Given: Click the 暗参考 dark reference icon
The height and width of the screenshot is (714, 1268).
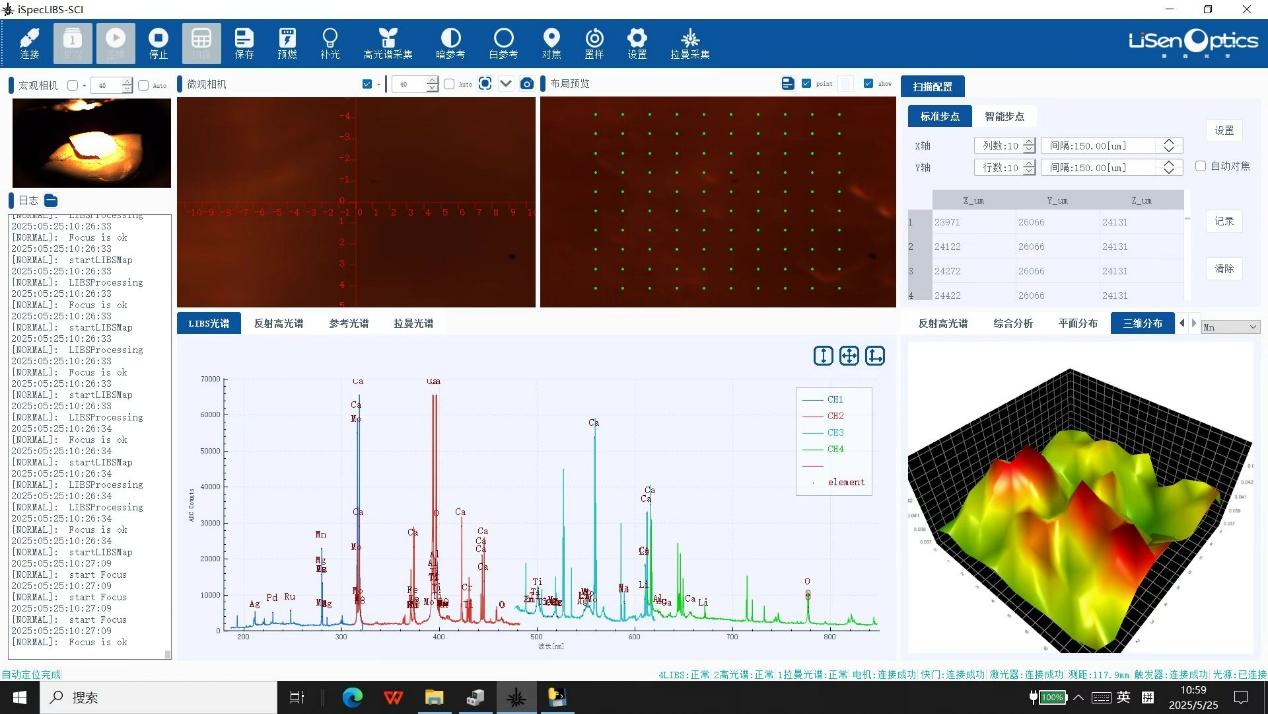Looking at the screenshot, I should [450, 42].
